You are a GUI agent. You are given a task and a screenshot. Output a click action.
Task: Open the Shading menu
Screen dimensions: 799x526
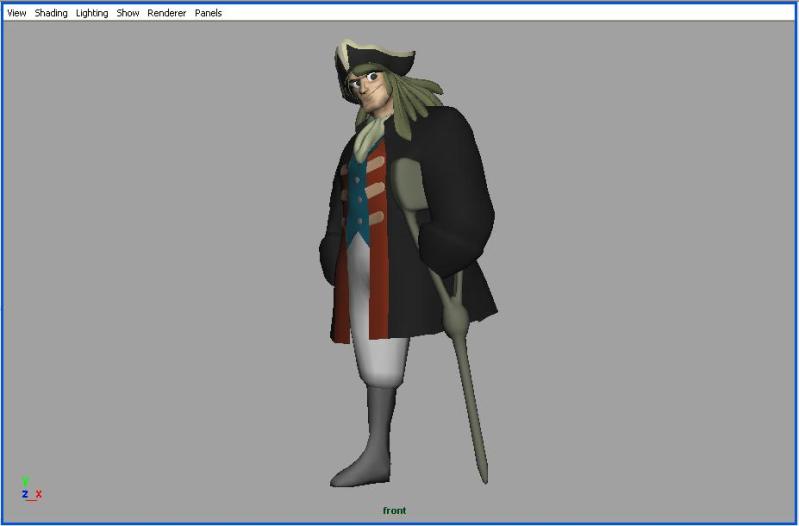(51, 13)
